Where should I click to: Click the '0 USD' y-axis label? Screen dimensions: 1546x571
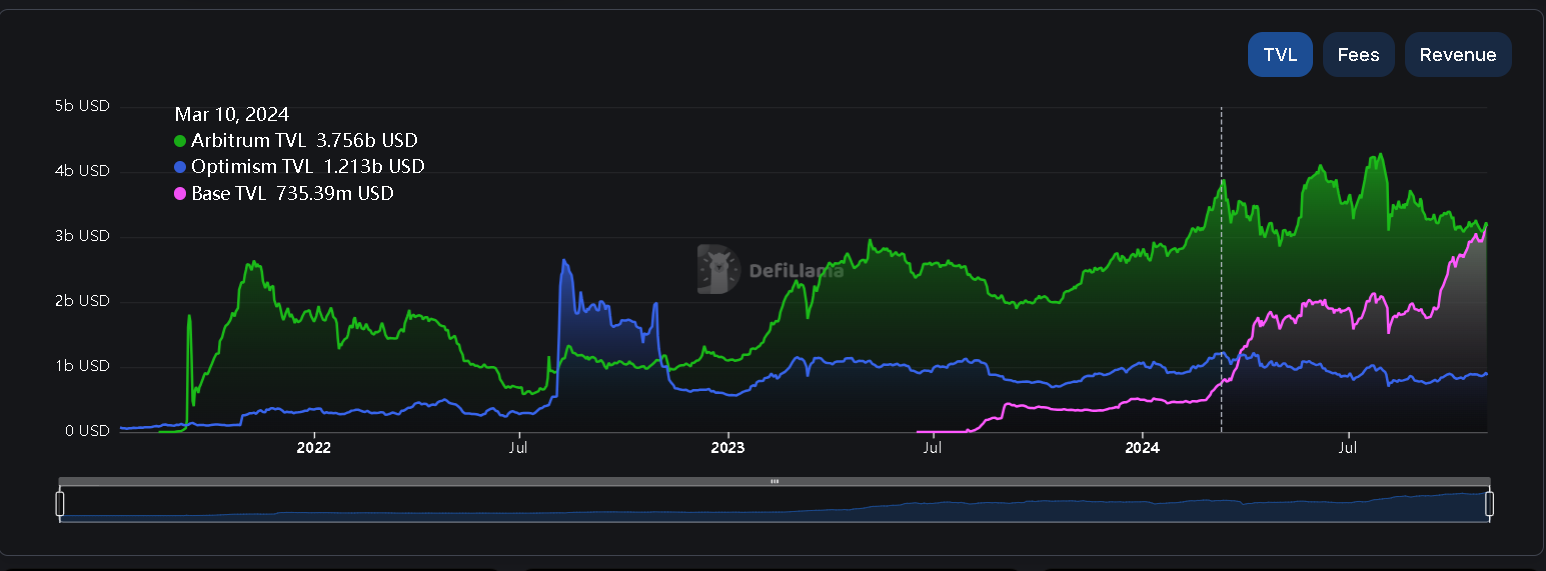click(x=87, y=431)
